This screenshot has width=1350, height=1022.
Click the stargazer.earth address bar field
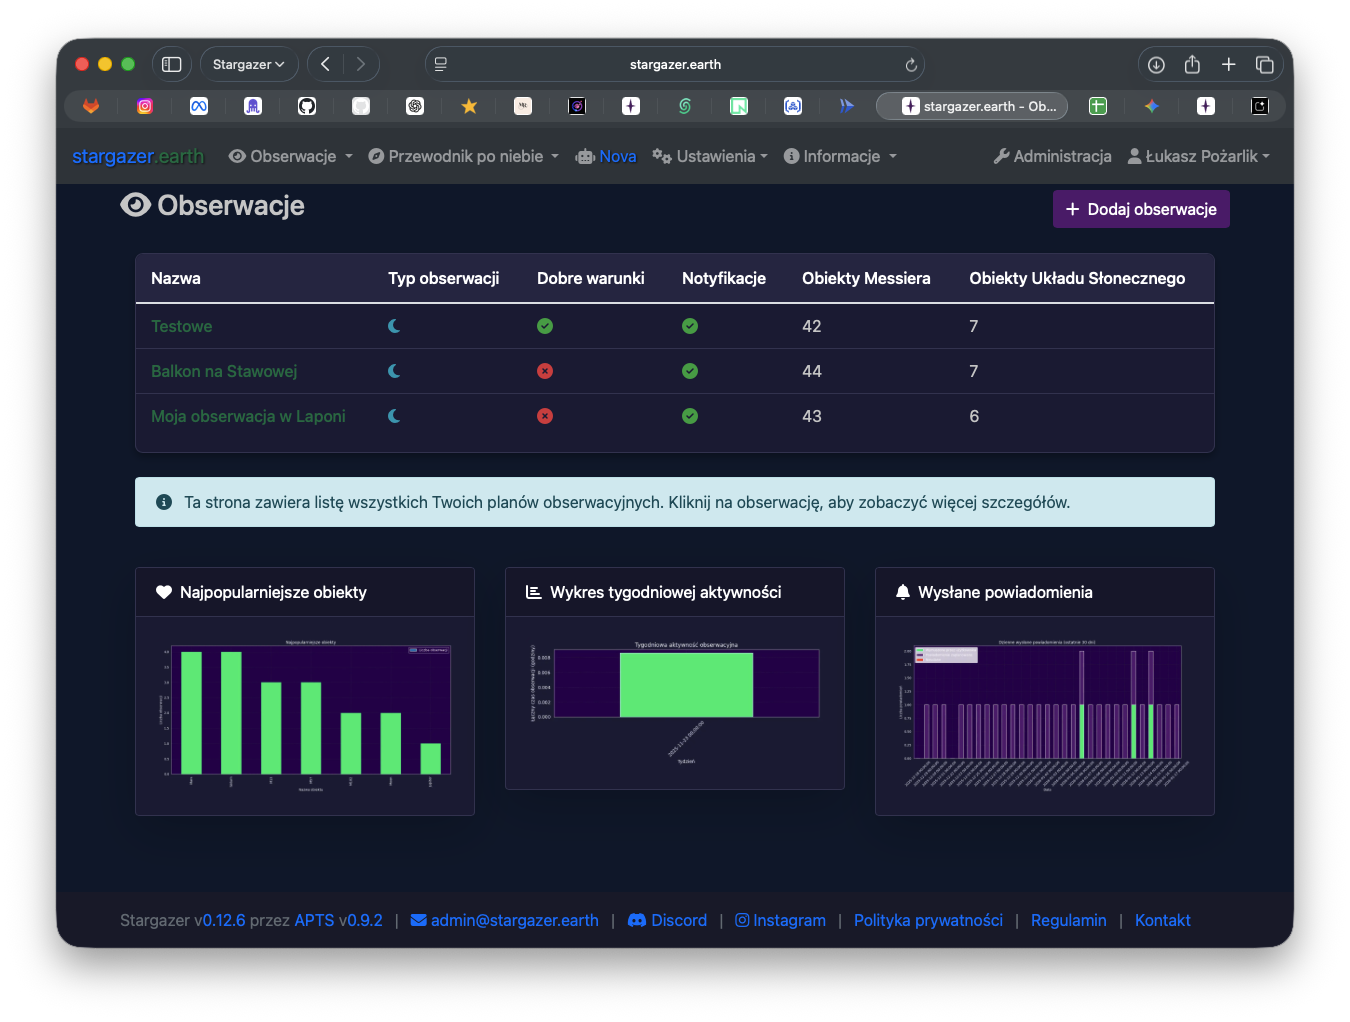click(675, 65)
